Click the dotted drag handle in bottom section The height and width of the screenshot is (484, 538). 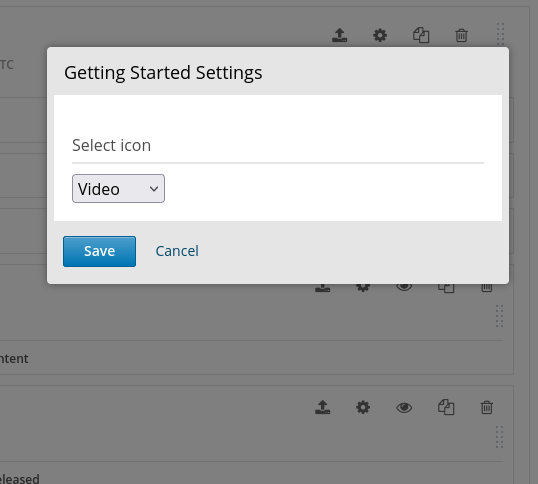point(500,437)
